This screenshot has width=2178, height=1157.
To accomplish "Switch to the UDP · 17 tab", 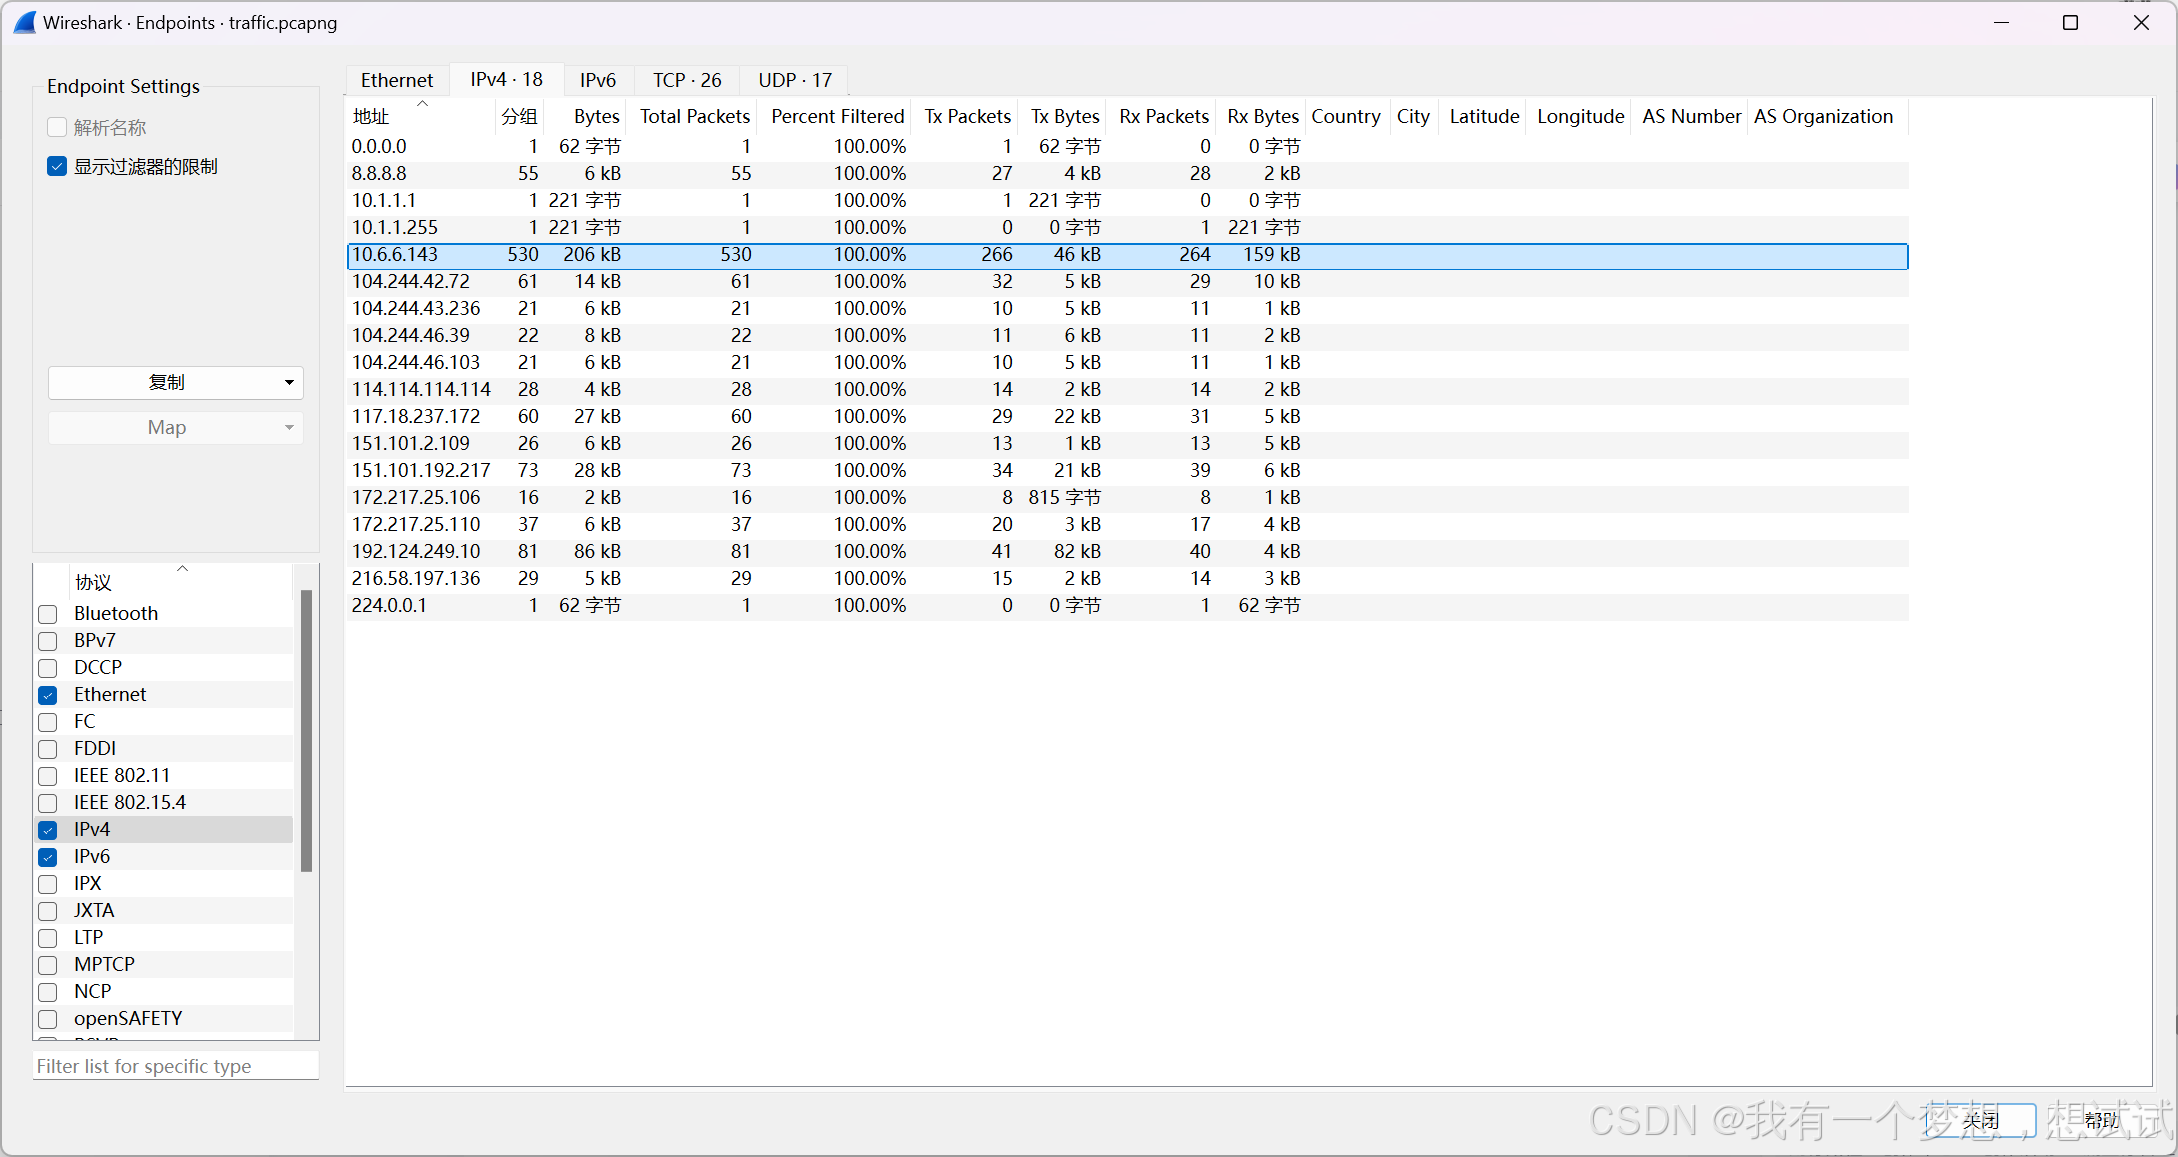I will tap(794, 80).
